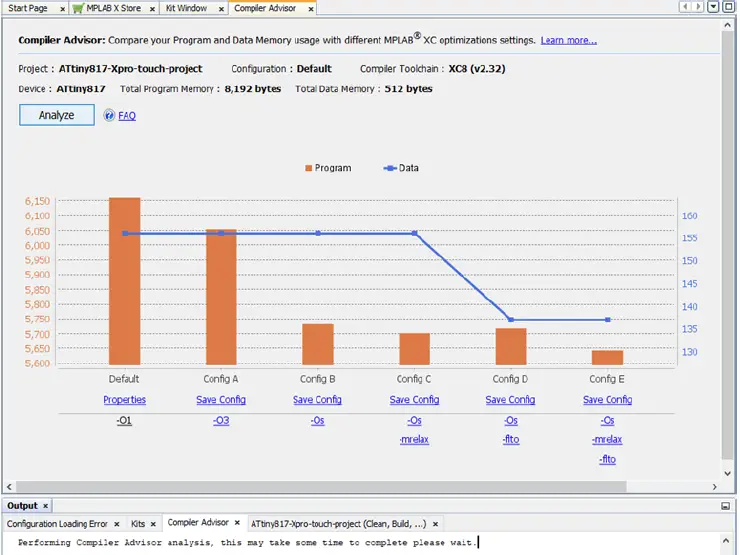Image resolution: width=740 pixels, height=555 pixels.
Task: Click the -flto option under Config D
Action: [511, 439]
